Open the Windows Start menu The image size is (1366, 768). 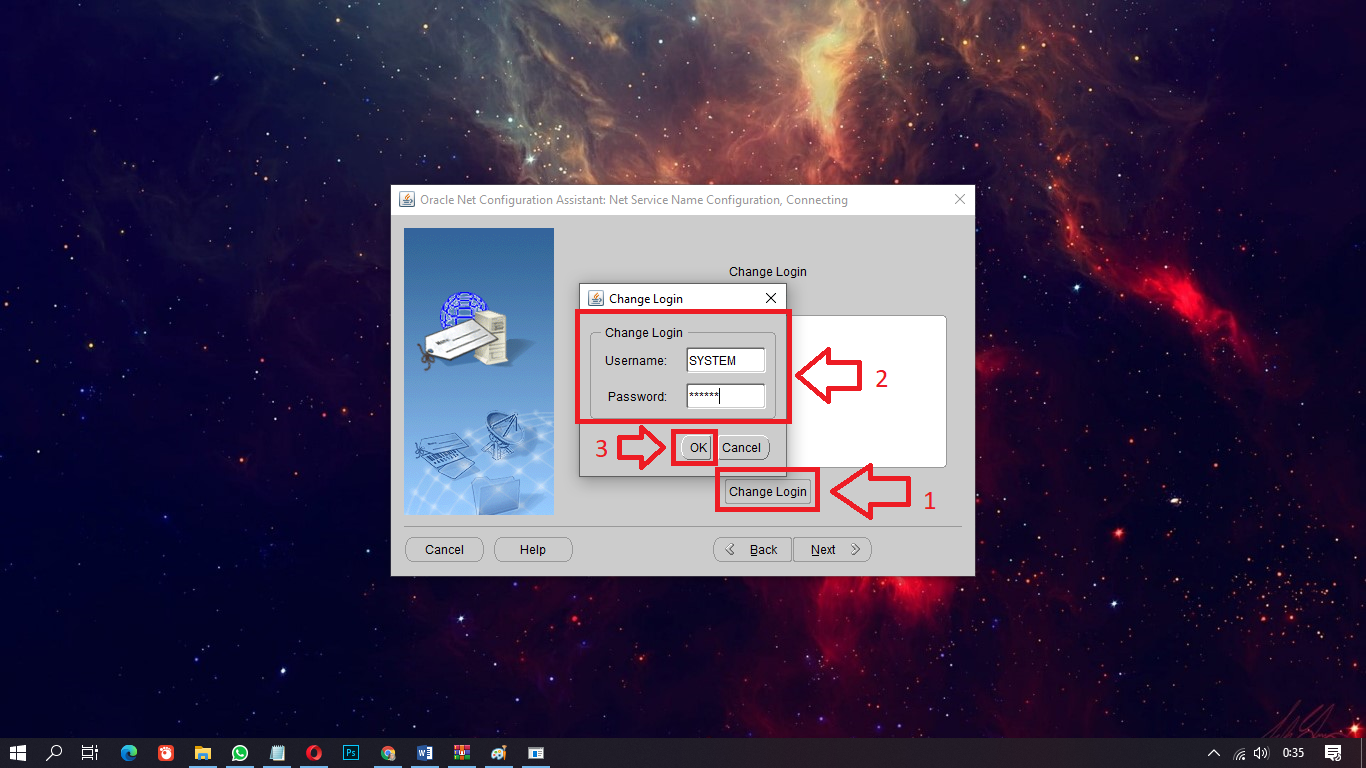(18, 753)
